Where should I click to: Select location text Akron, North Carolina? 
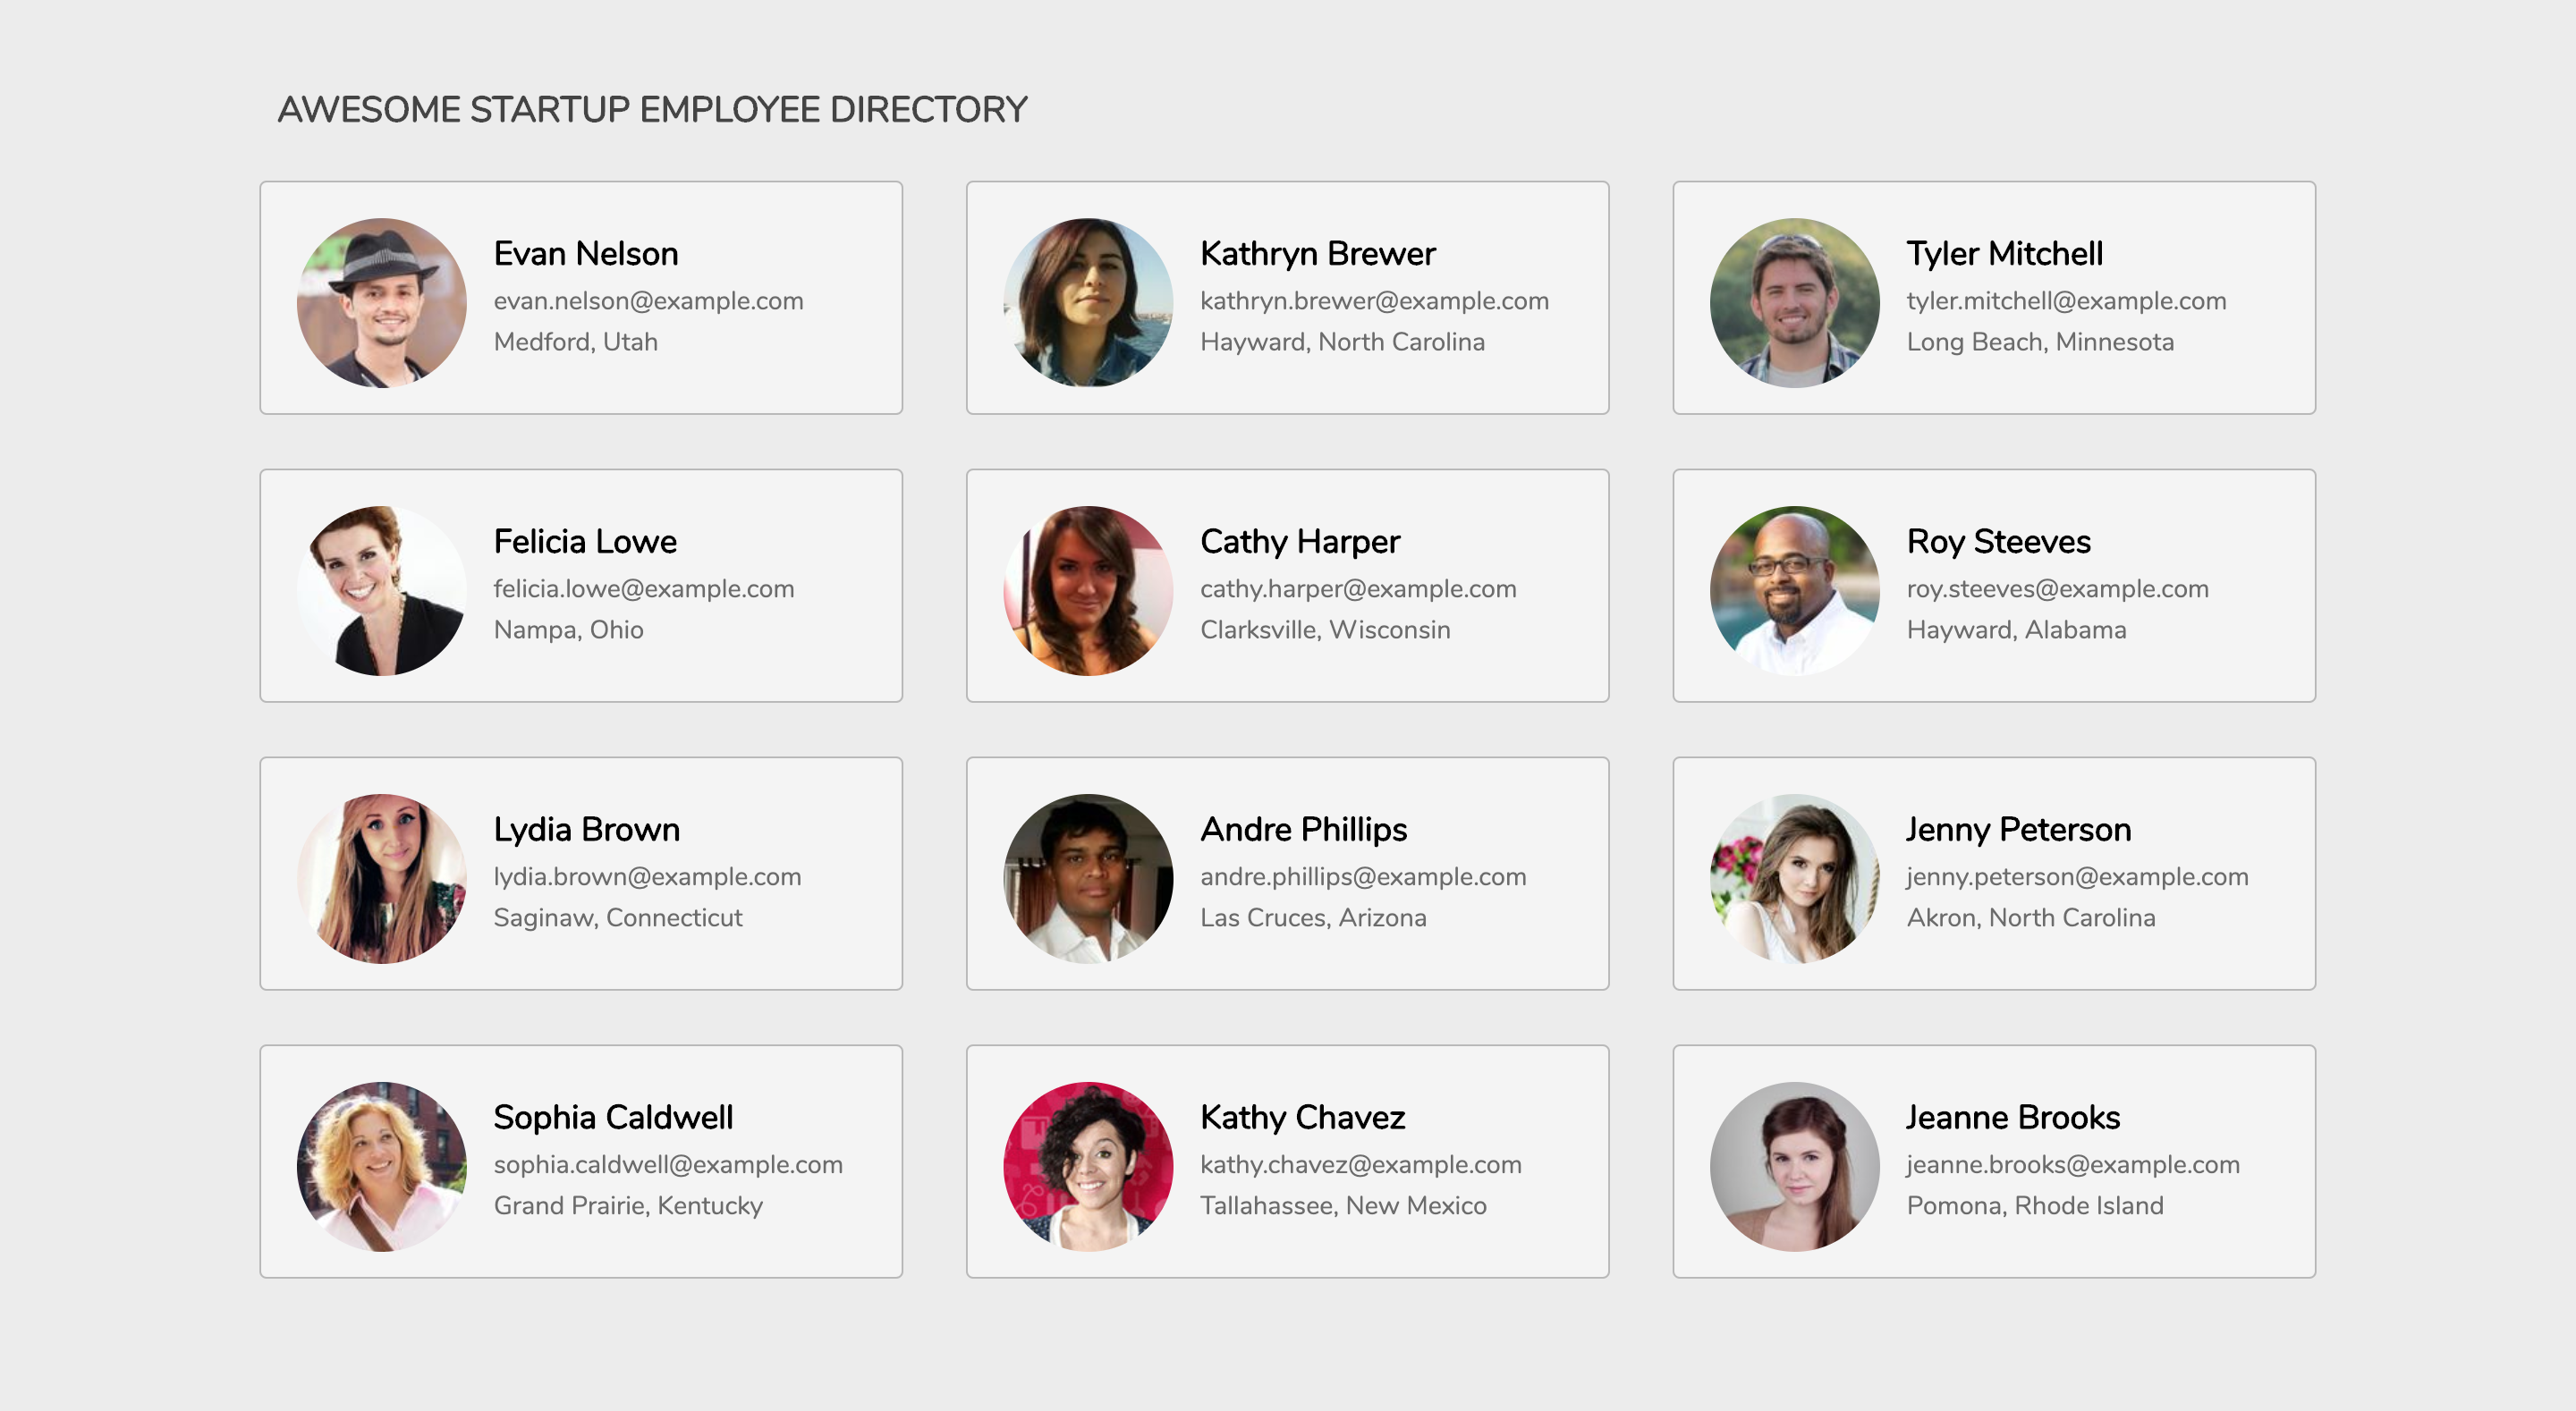2032,918
